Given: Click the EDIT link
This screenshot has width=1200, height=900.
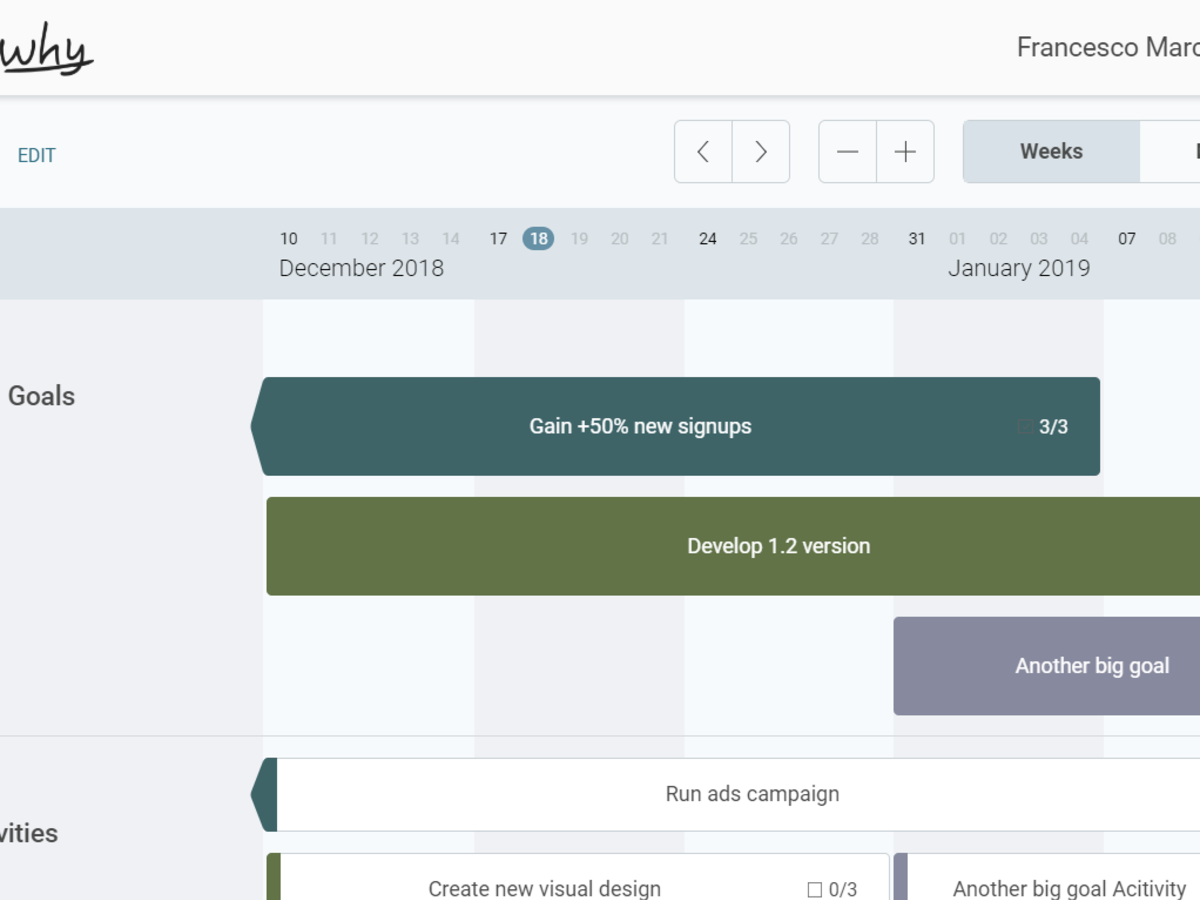Looking at the screenshot, I should pyautogui.click(x=37, y=156).
